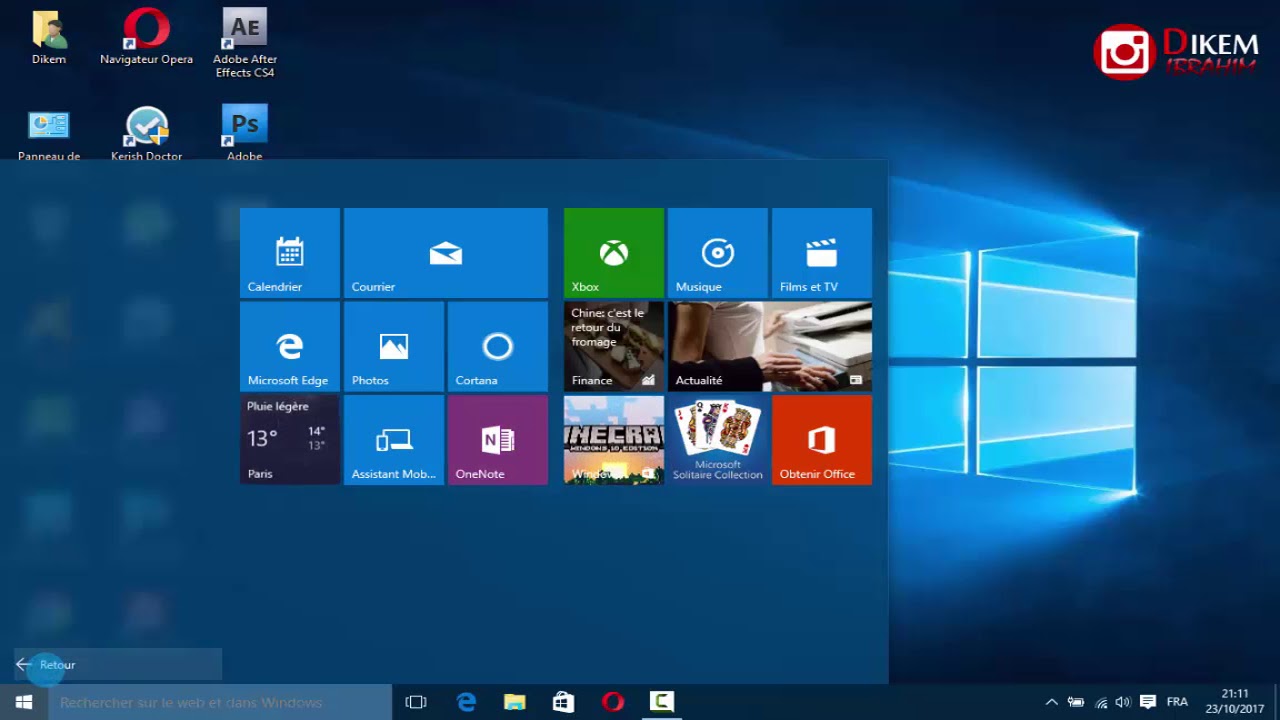Viewport: 1280px width, 720px height.
Task: Open the Action Center notifications icon
Action: 1148,702
